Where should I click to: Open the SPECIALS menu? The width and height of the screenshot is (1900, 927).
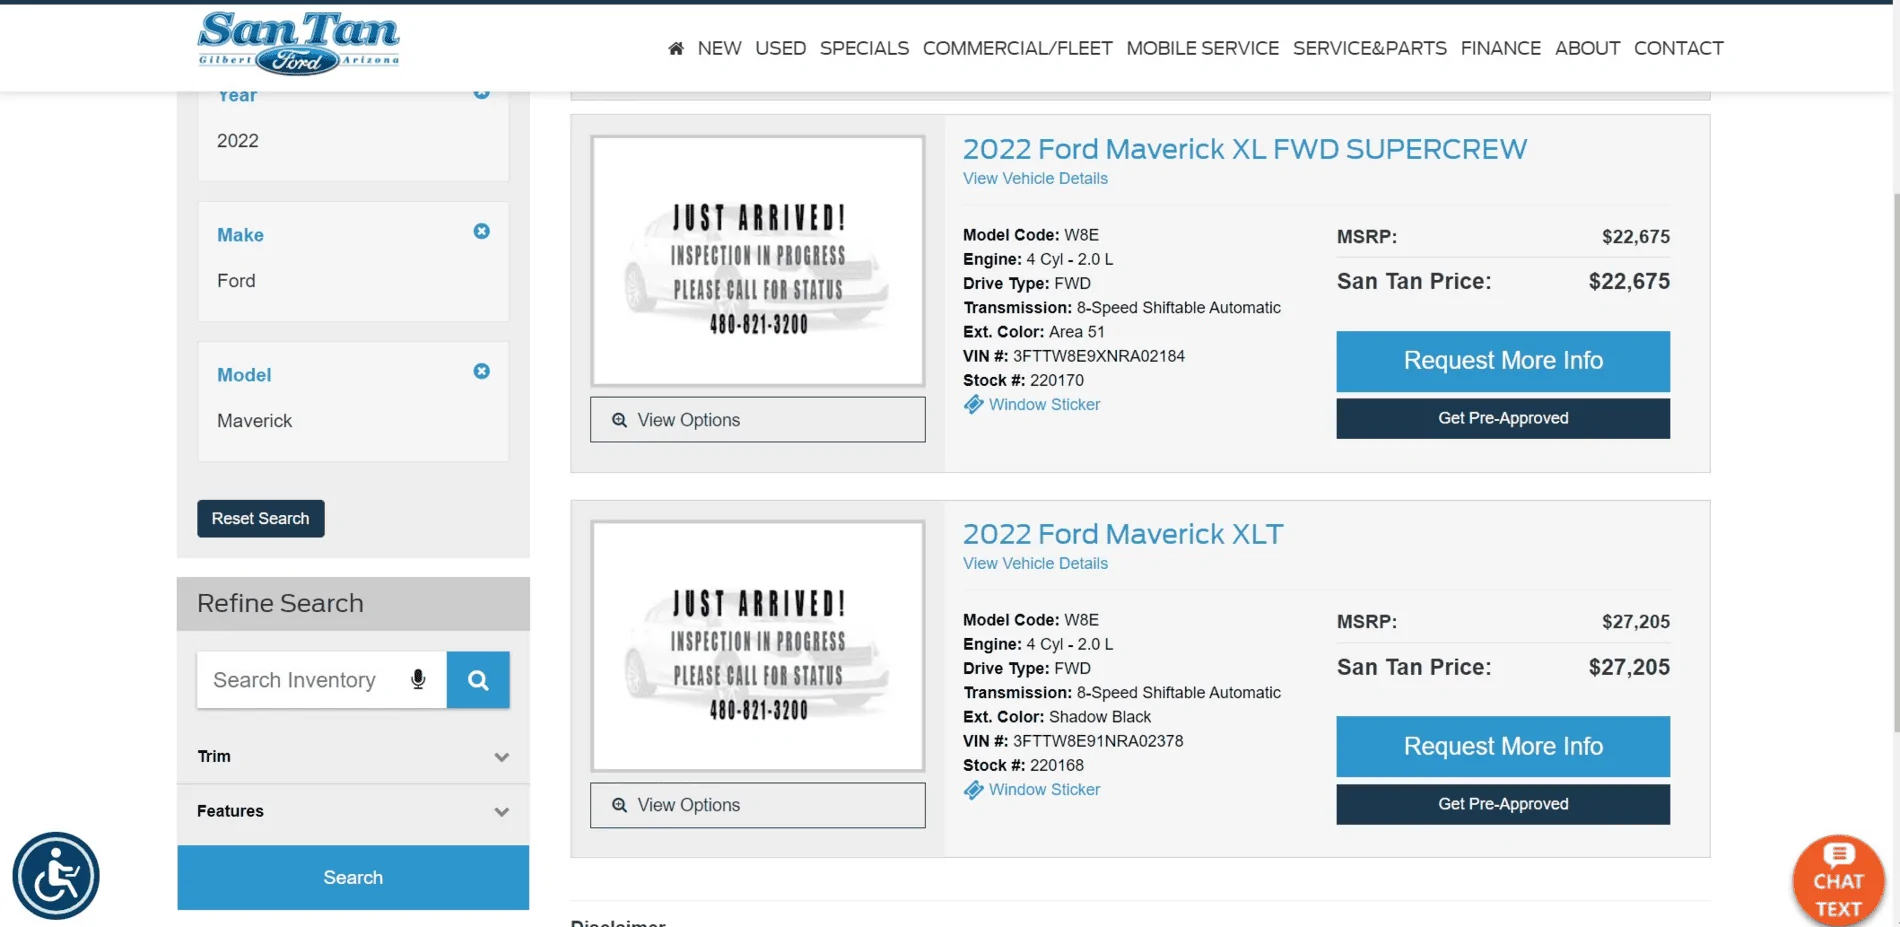point(865,48)
